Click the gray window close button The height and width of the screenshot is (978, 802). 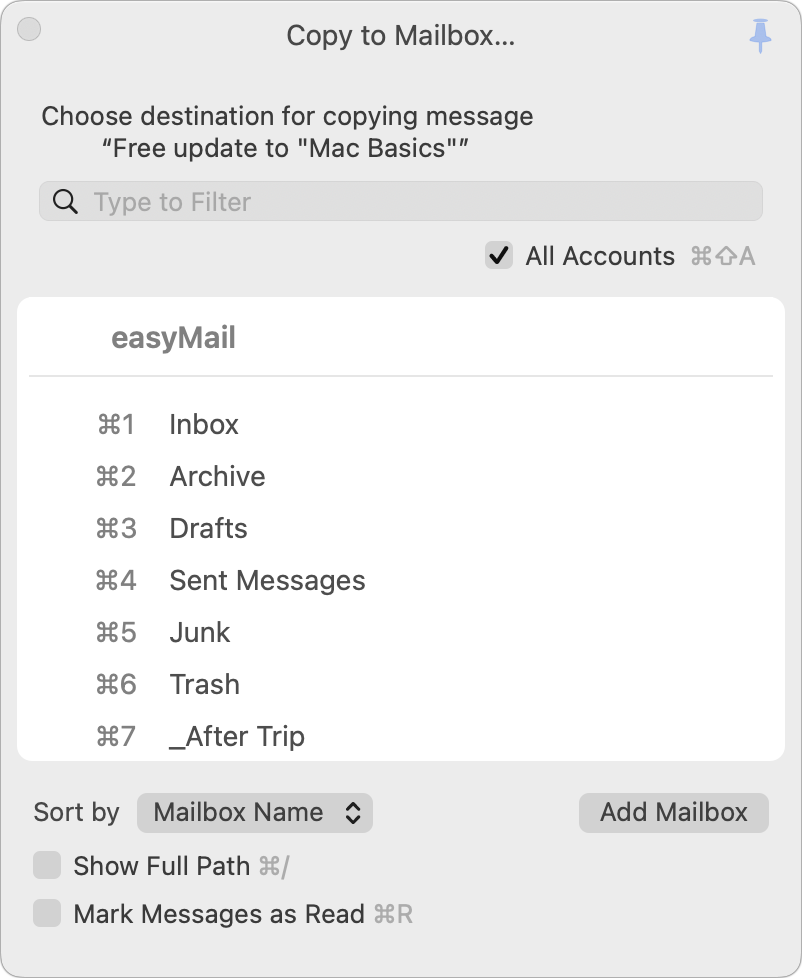(x=30, y=30)
